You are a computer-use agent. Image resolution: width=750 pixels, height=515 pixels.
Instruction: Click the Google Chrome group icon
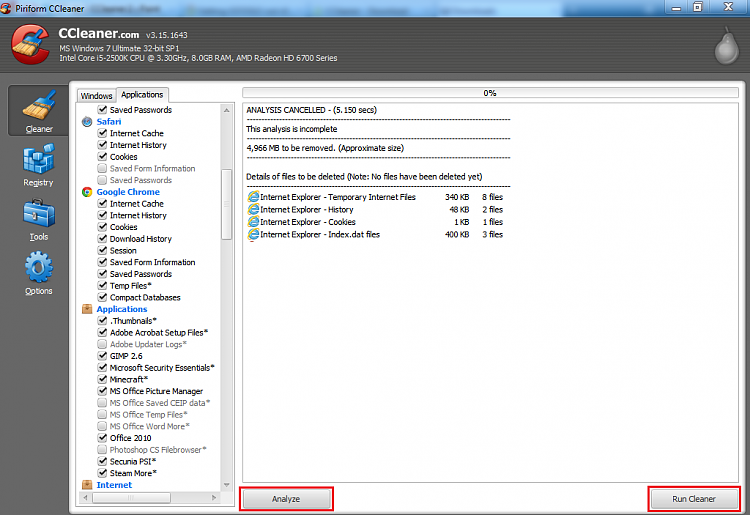tap(87, 192)
